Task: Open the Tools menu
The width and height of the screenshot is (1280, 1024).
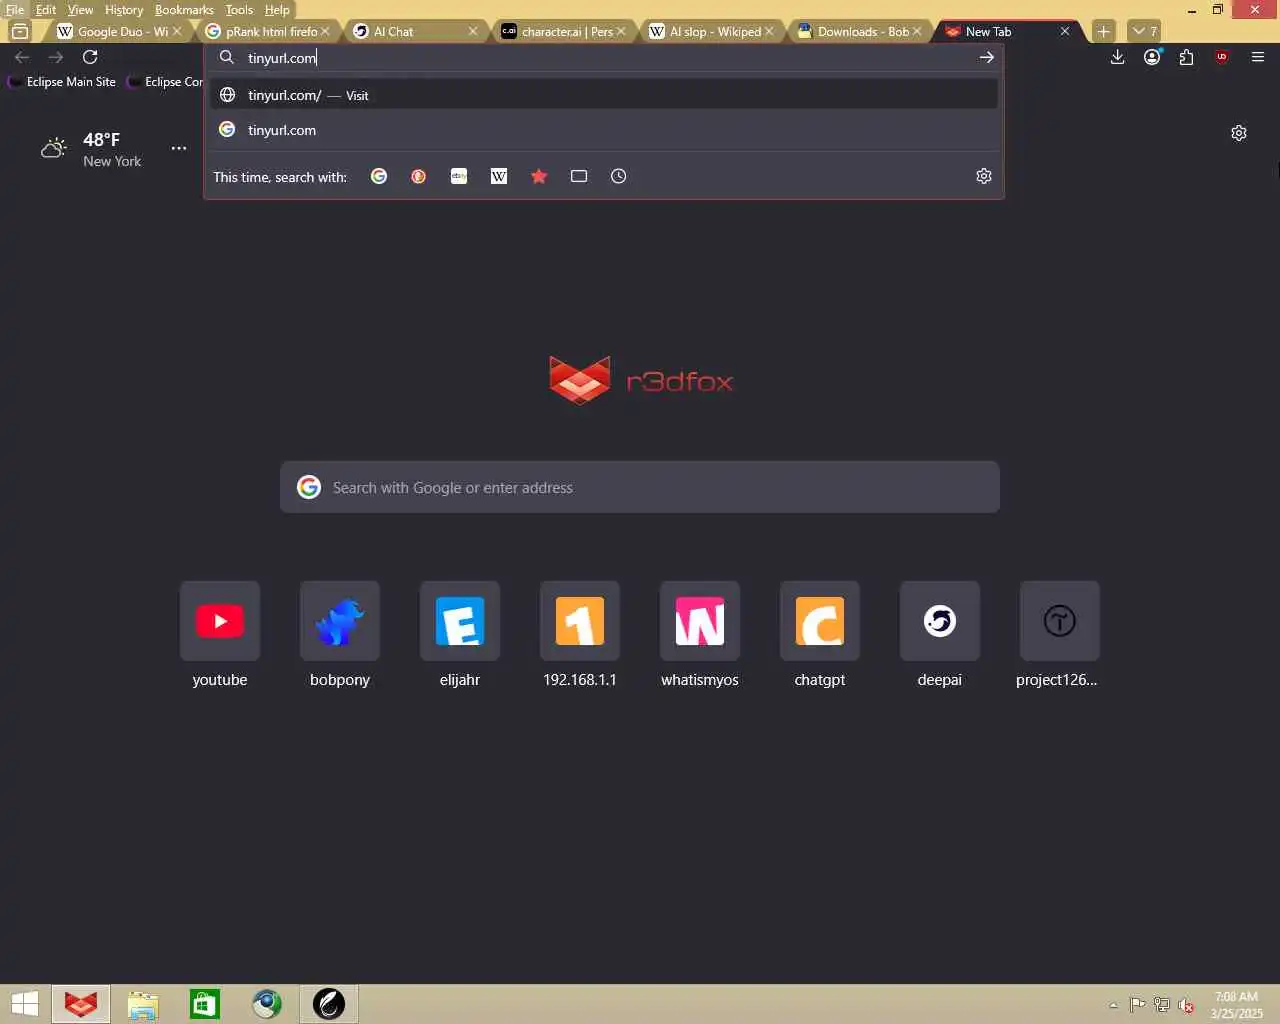Action: pyautogui.click(x=239, y=9)
